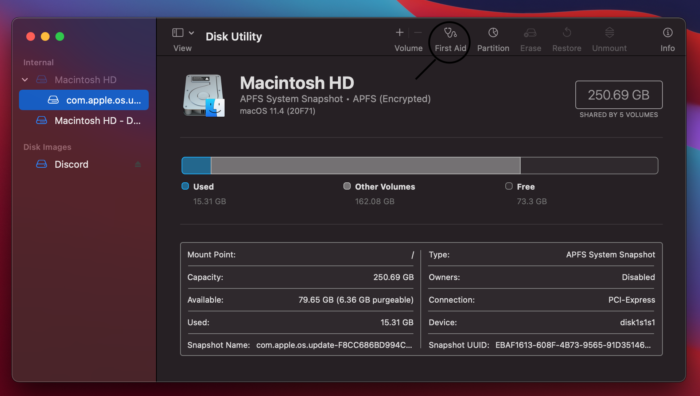Viewport: 700px width, 396px height.
Task: Click the 'macOS 11.4 (20F71)' version text
Action: tap(278, 111)
